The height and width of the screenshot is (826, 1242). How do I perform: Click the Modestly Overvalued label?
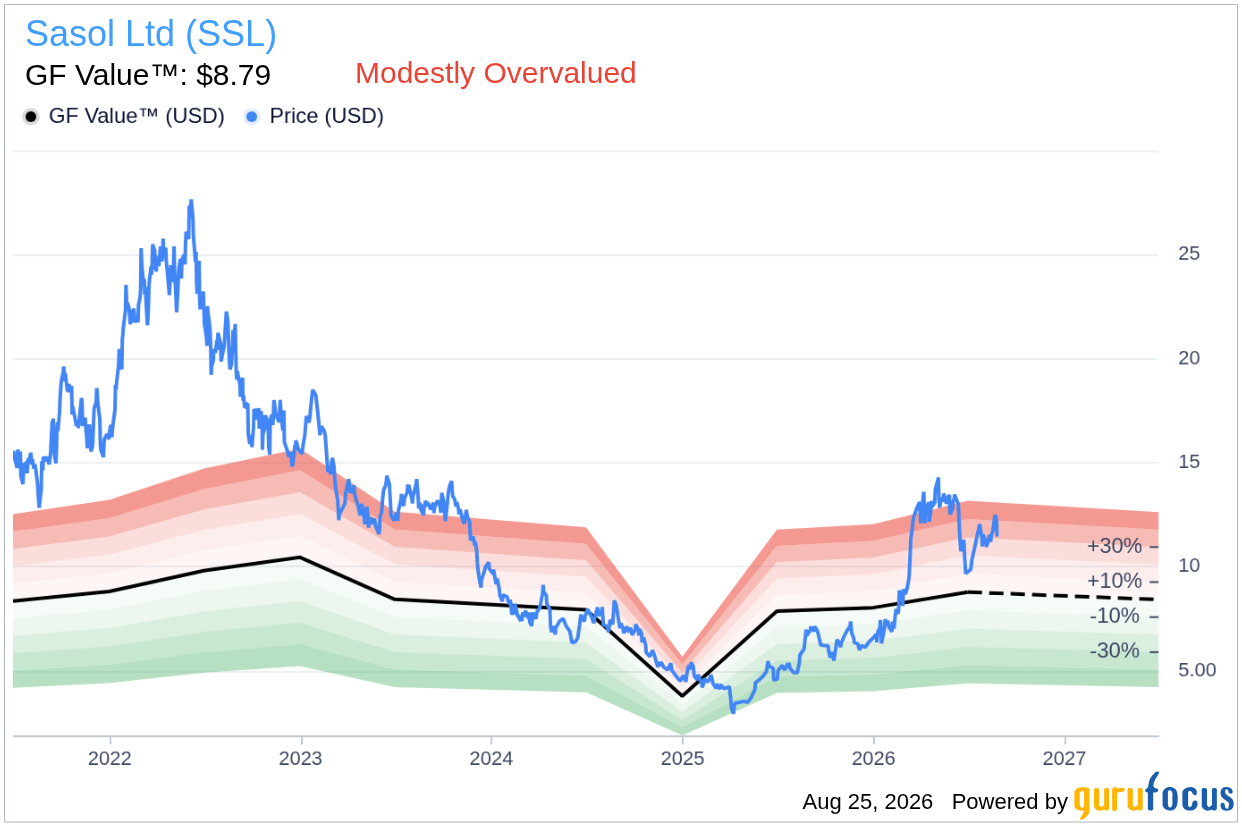496,73
